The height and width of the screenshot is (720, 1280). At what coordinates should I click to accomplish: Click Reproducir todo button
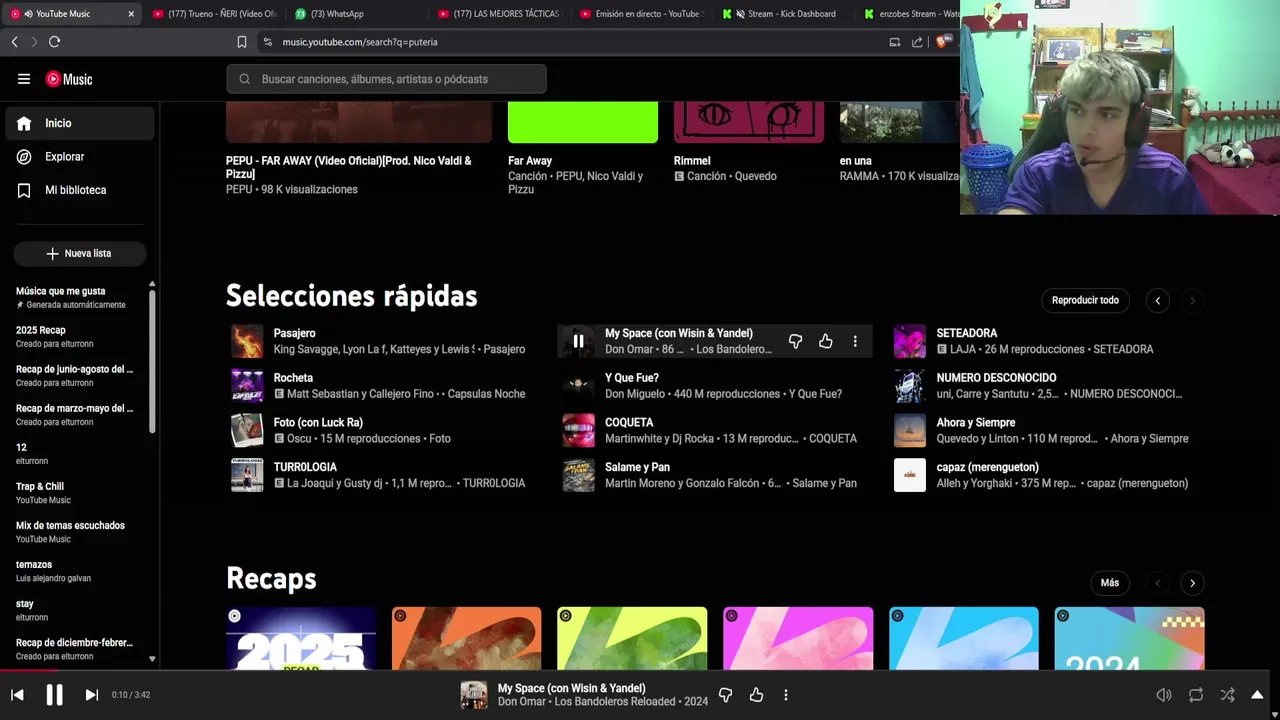(x=1085, y=300)
